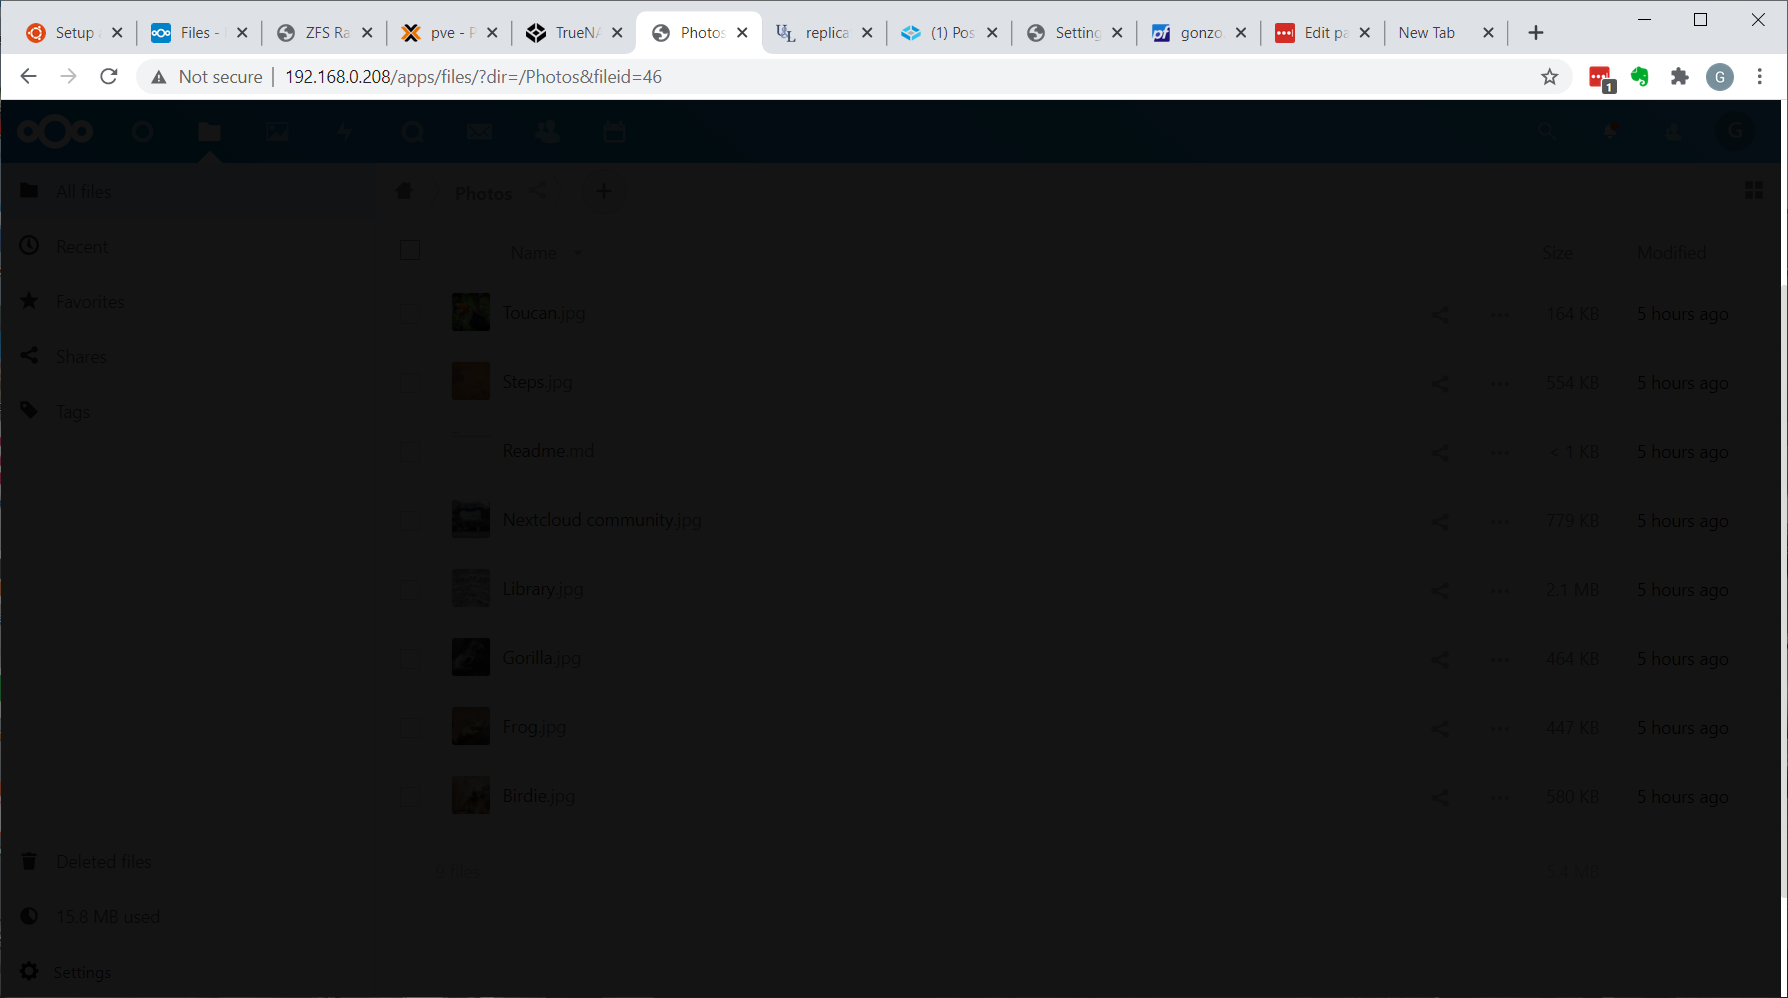Select the Toucan.jpg checkbox
1788x998 pixels.
pyautogui.click(x=410, y=314)
